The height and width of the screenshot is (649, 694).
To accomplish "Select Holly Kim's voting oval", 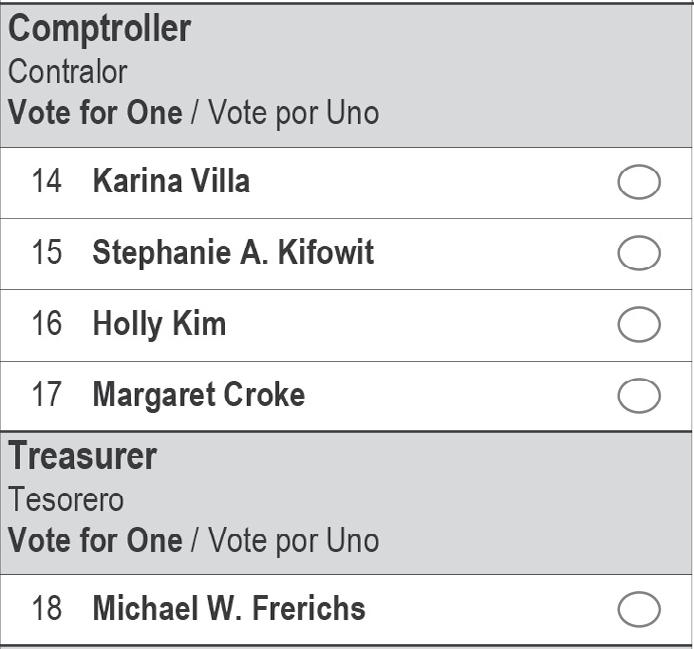I will (x=639, y=325).
